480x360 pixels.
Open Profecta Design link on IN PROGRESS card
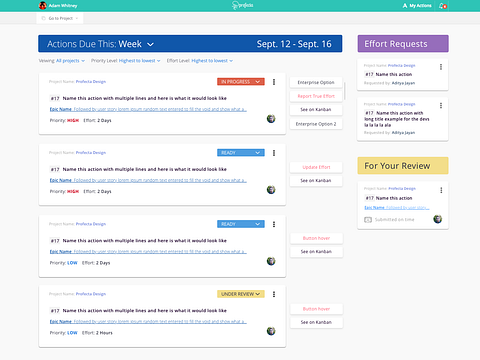click(91, 81)
